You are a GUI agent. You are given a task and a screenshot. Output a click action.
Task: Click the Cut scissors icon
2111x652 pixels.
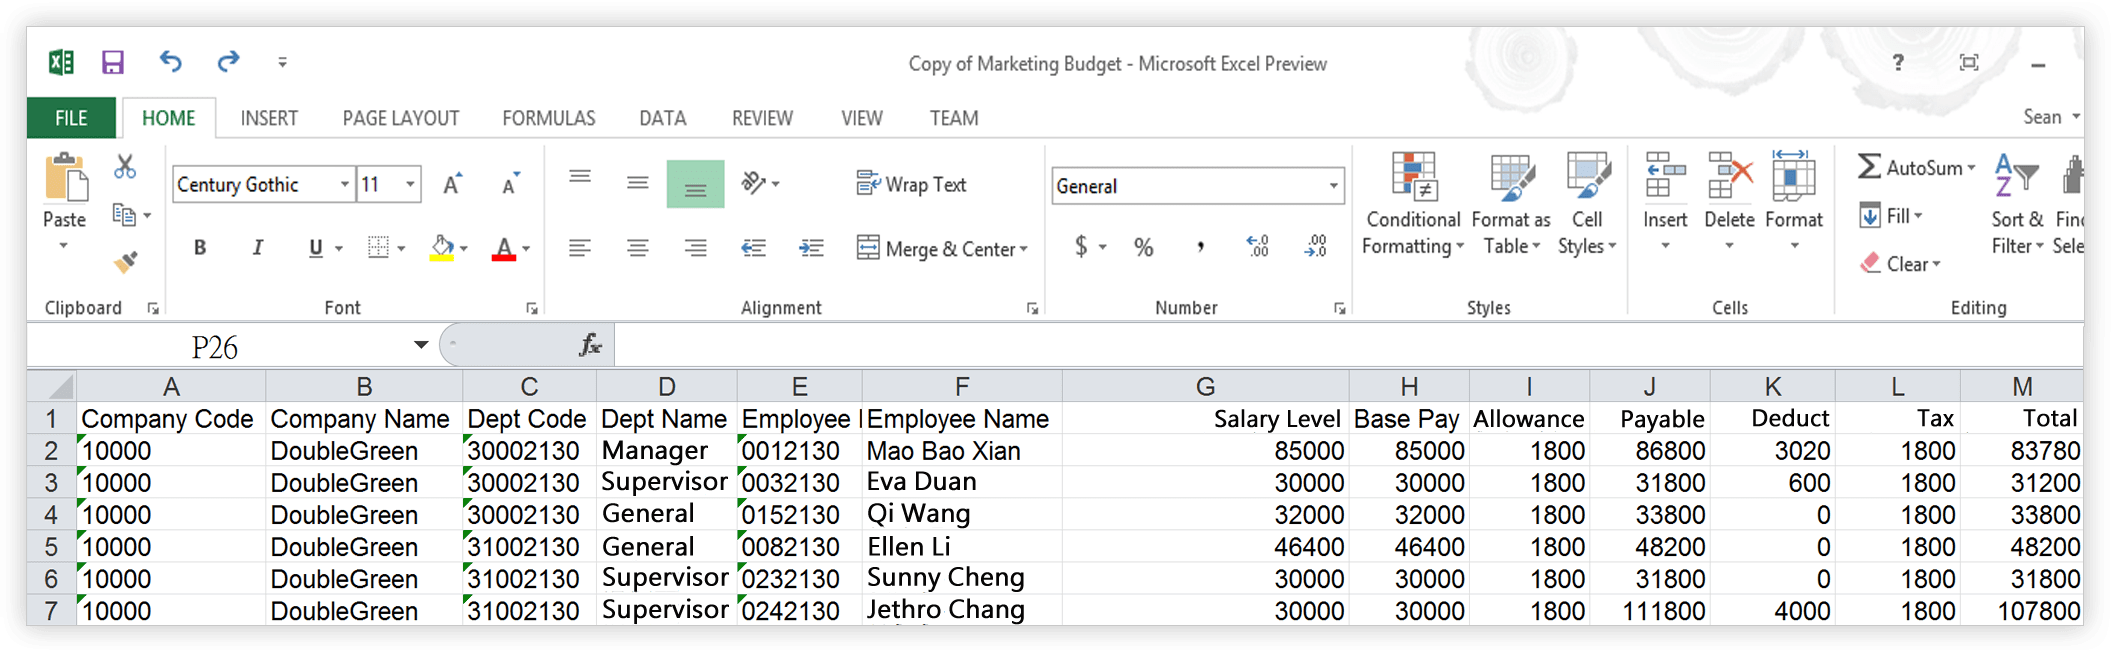(124, 166)
